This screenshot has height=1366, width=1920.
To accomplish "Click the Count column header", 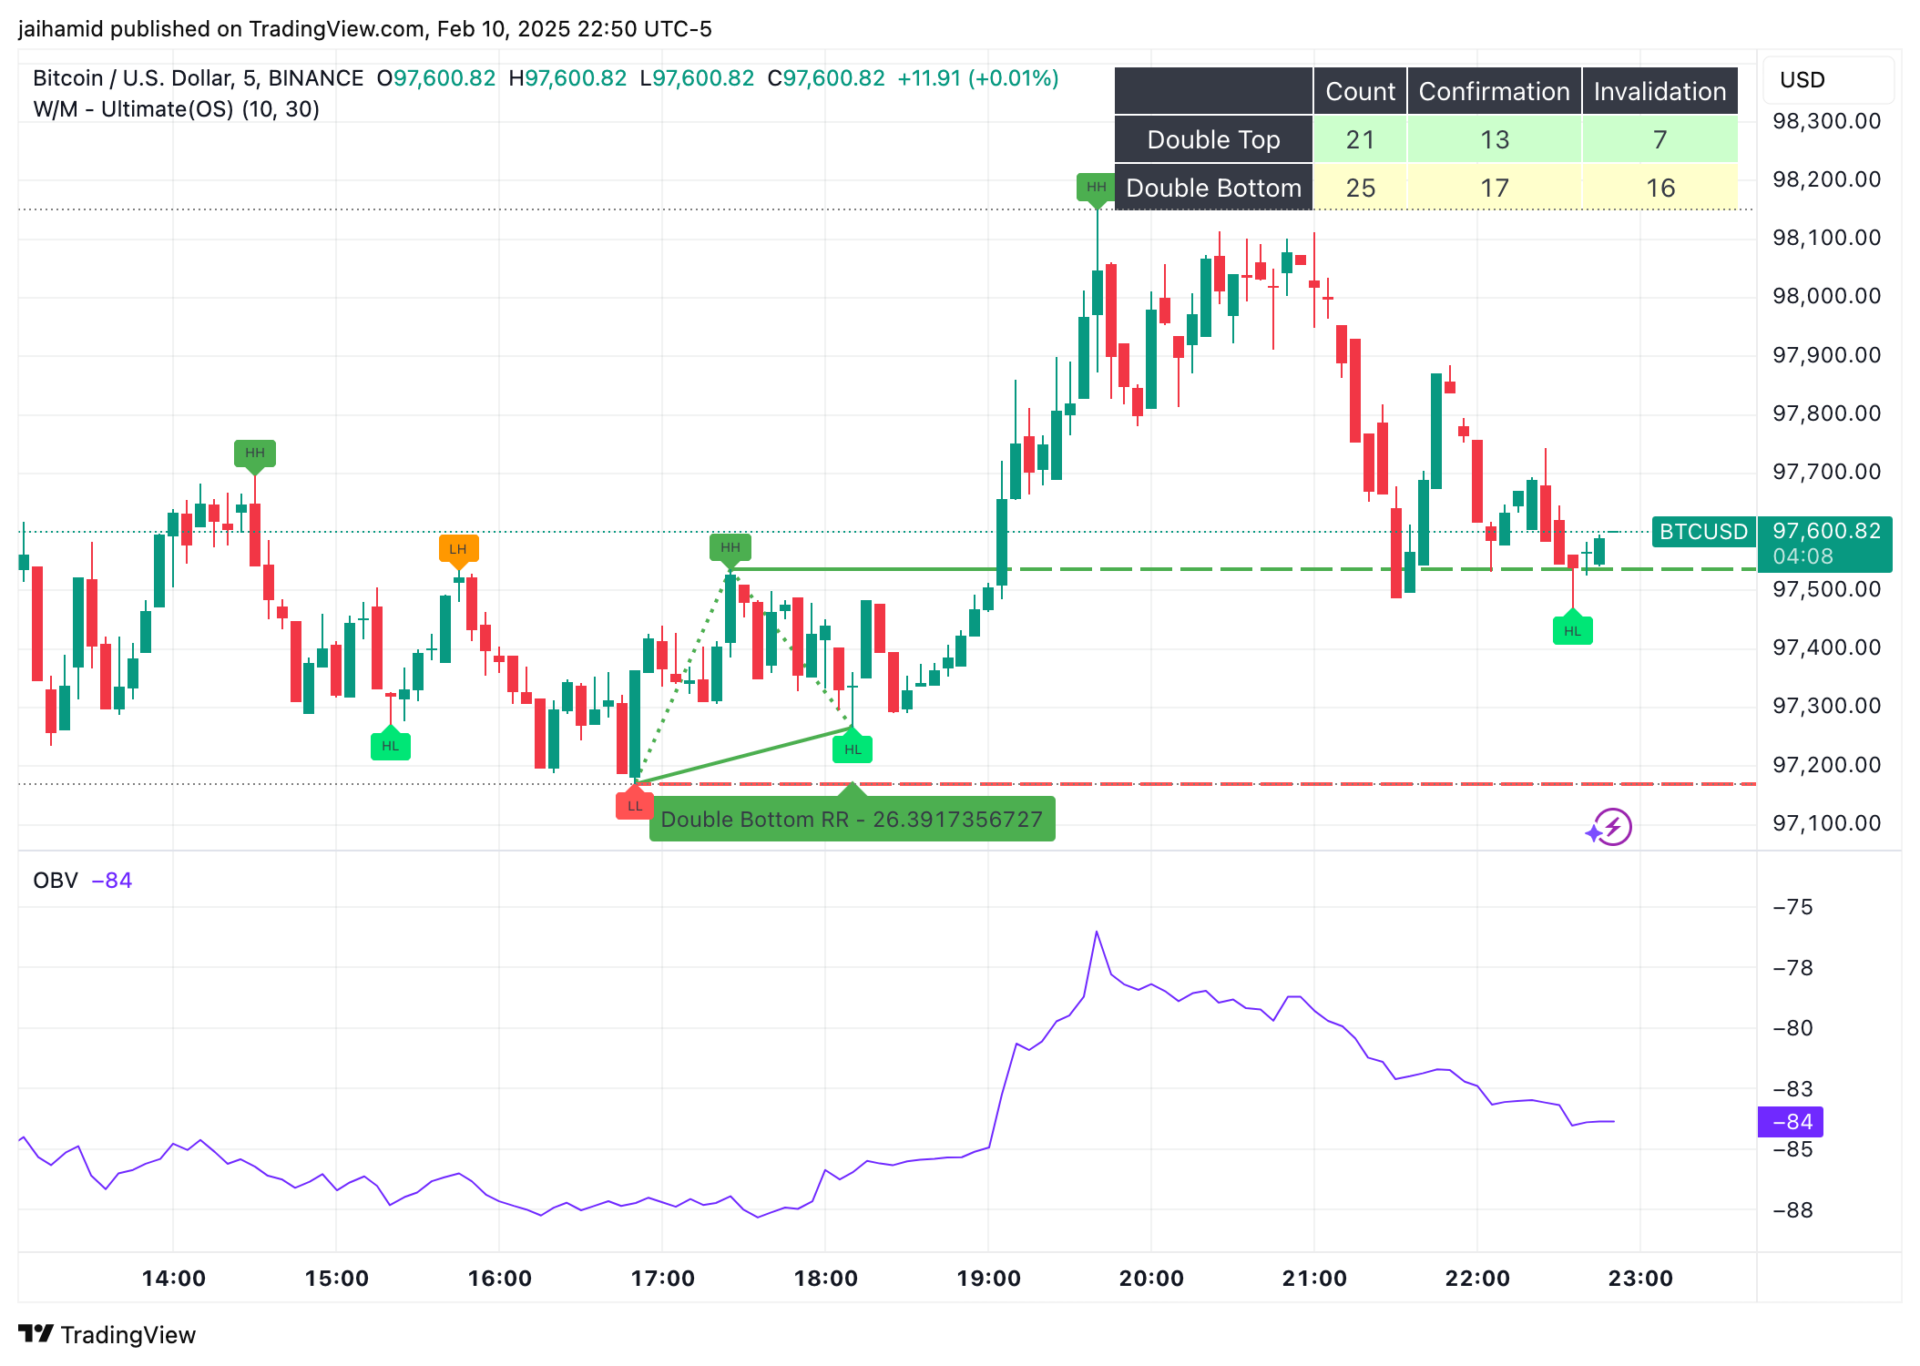I will (x=1360, y=91).
